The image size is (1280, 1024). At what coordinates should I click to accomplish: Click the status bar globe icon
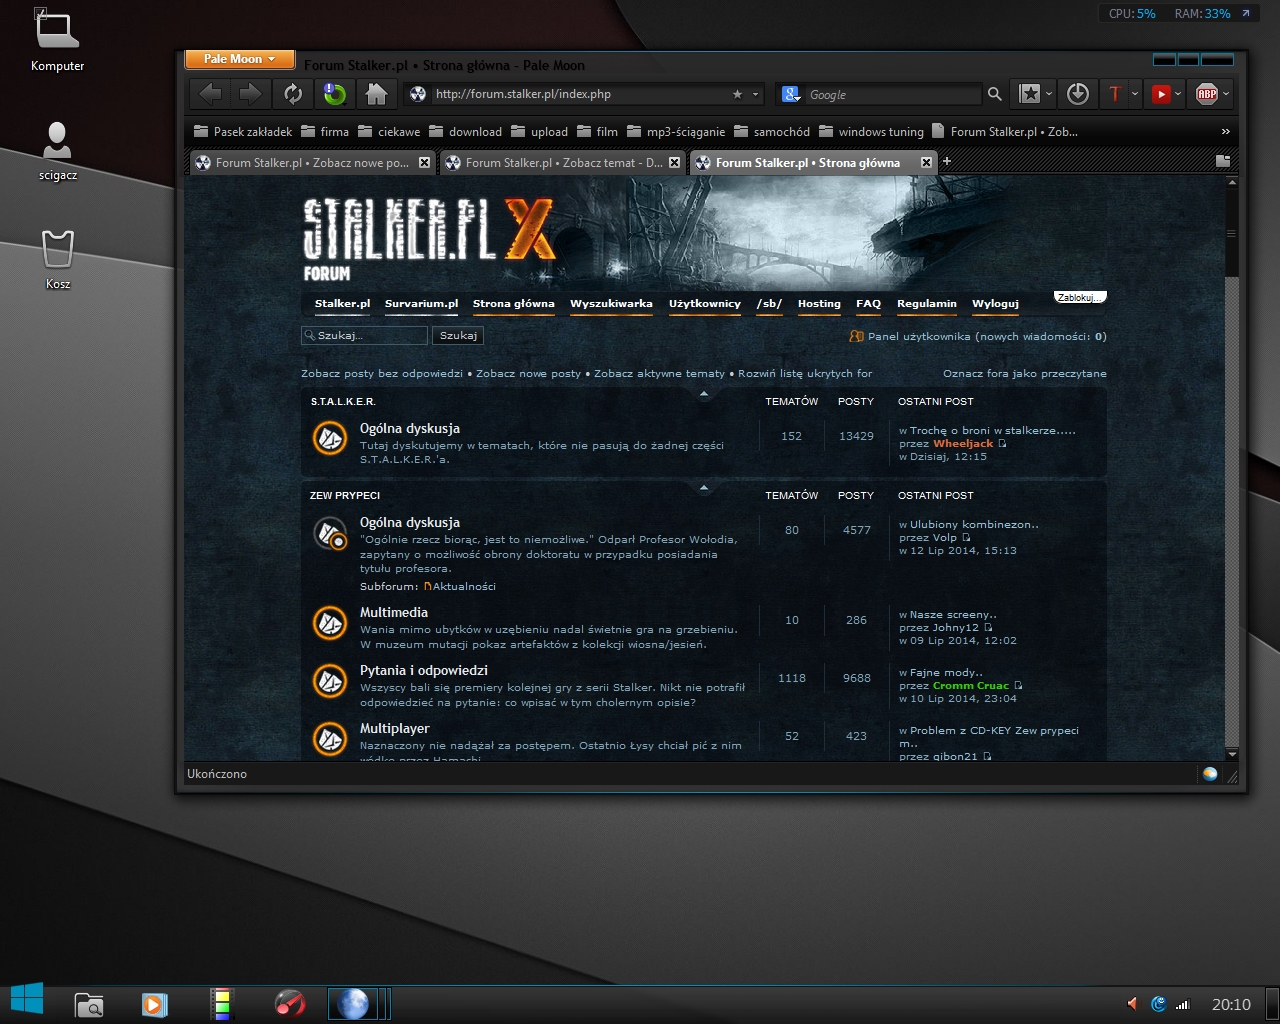[x=1210, y=774]
